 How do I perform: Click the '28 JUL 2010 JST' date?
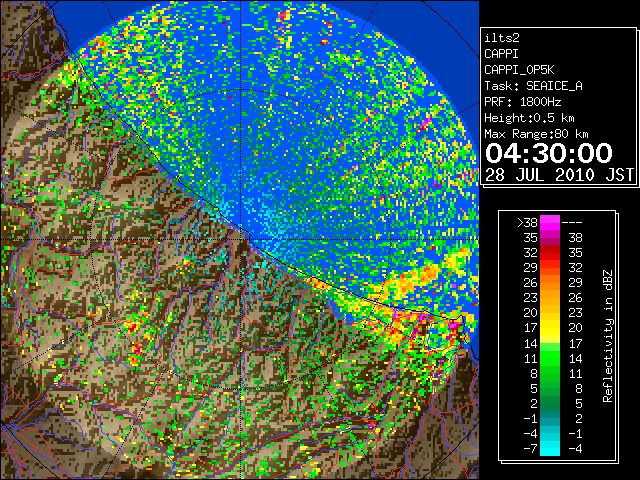560,175
